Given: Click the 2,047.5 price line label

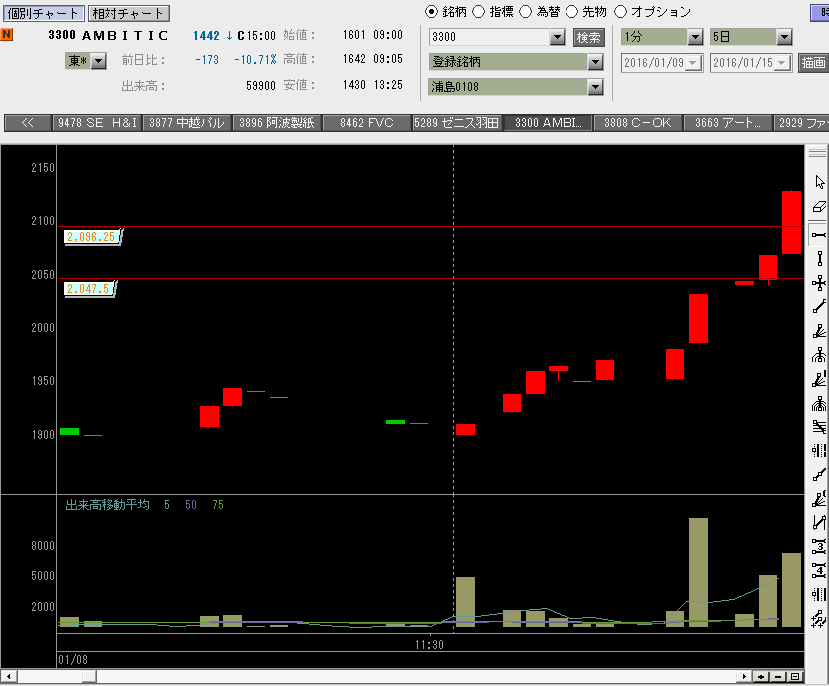Looking at the screenshot, I should pyautogui.click(x=89, y=289).
